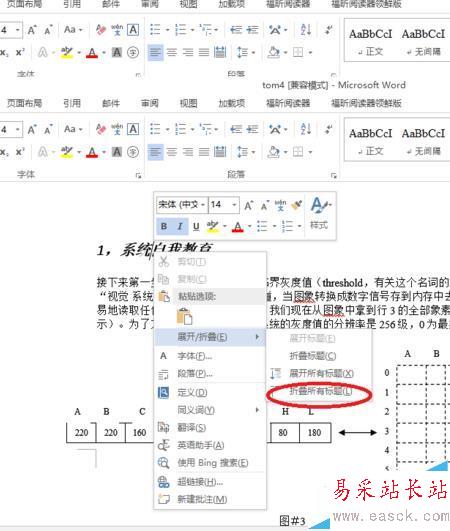Screen dimensions: 450x531
Task: Click character border A icon below Word title
Action: click(x=133, y=129)
